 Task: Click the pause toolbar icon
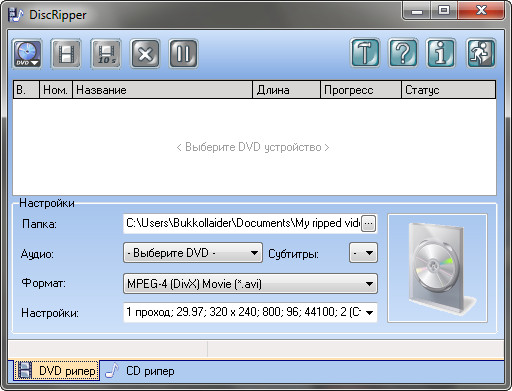[x=183, y=54]
